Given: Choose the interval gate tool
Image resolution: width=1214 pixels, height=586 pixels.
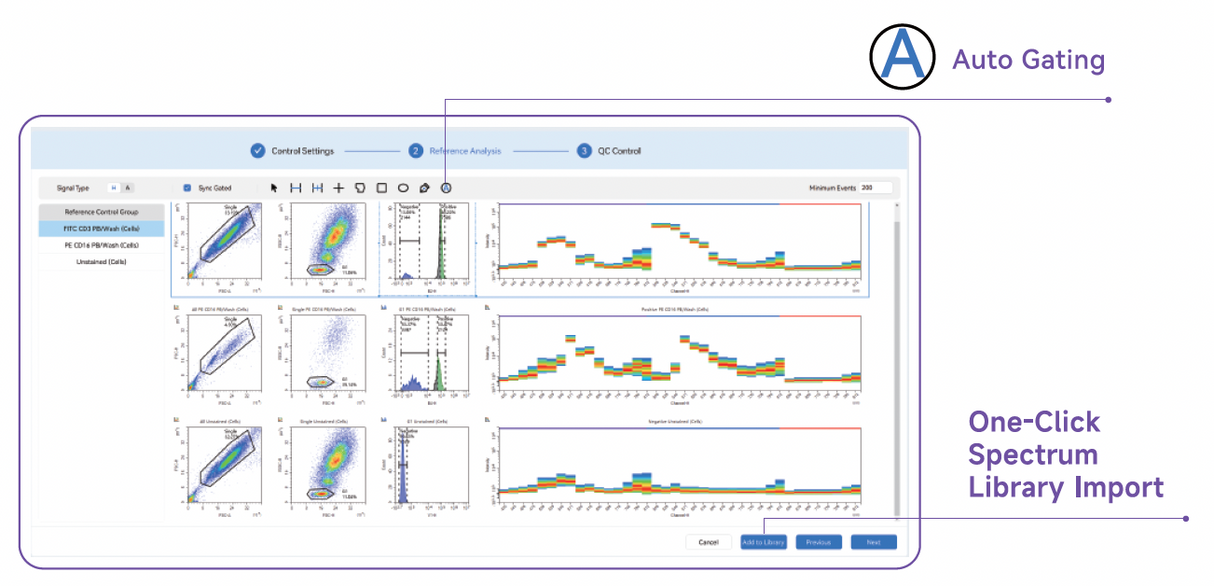Looking at the screenshot, I should click(296, 188).
